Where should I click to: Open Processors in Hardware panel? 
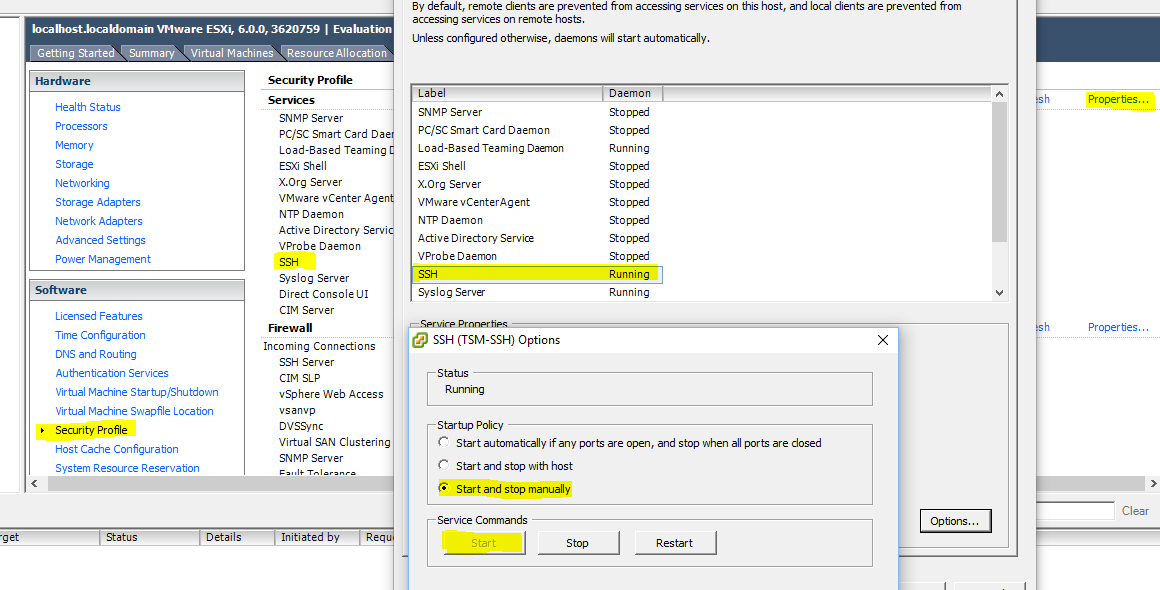pyautogui.click(x=81, y=126)
